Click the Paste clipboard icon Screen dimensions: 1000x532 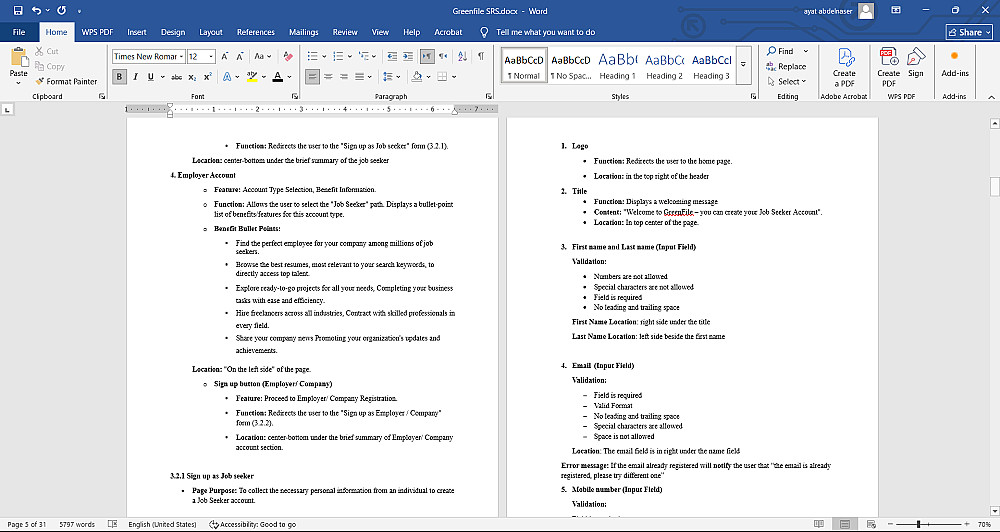coord(18,58)
